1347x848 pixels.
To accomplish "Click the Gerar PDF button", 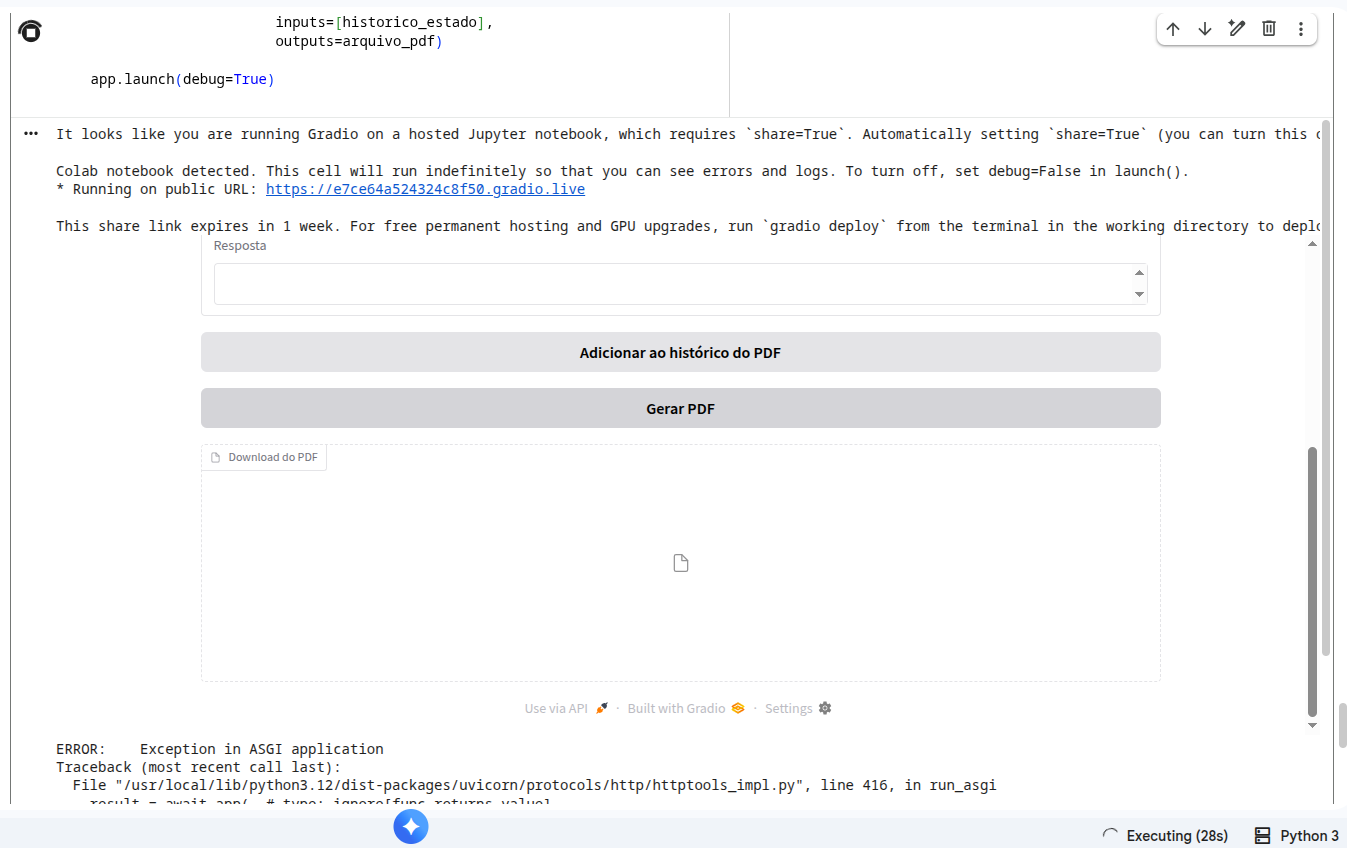I will [x=681, y=408].
